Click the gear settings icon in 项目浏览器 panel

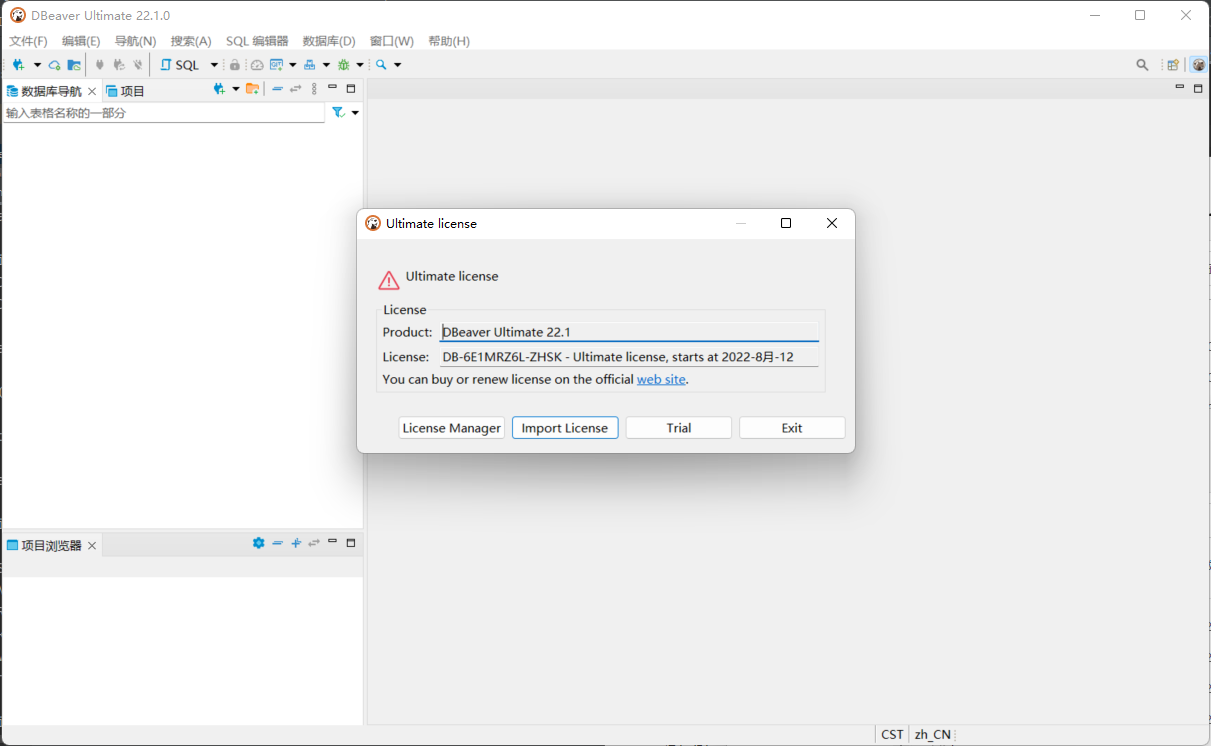pyautogui.click(x=259, y=543)
